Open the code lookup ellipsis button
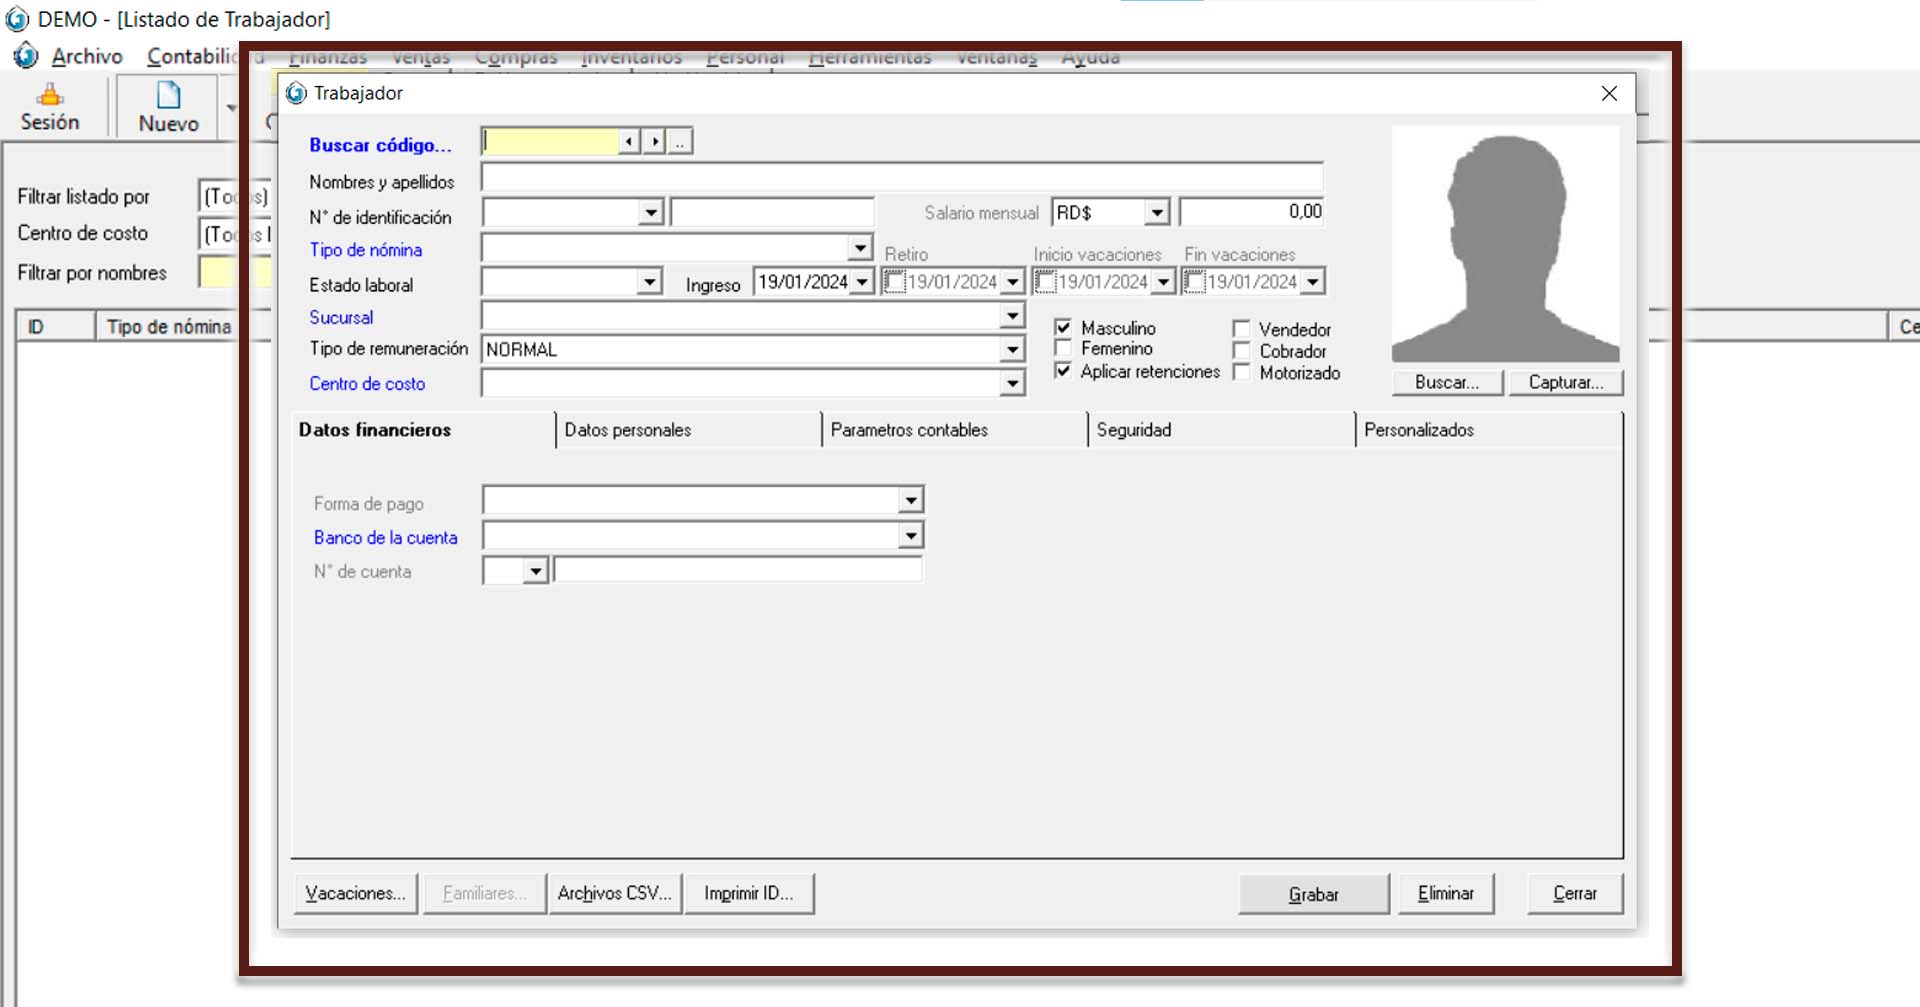Image resolution: width=1920 pixels, height=1007 pixels. pos(680,142)
